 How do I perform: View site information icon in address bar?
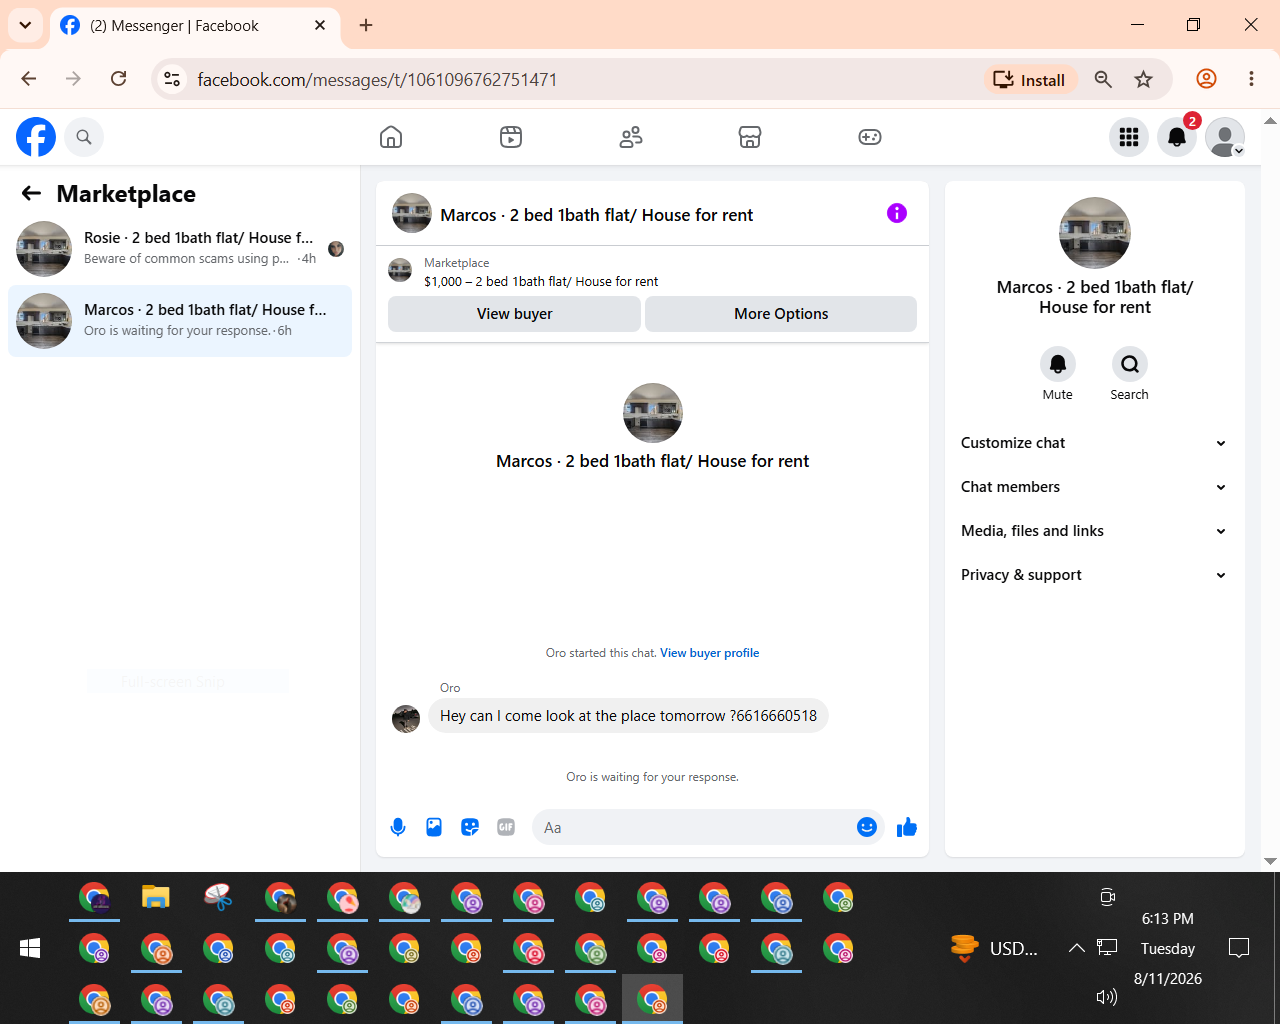[x=172, y=80]
